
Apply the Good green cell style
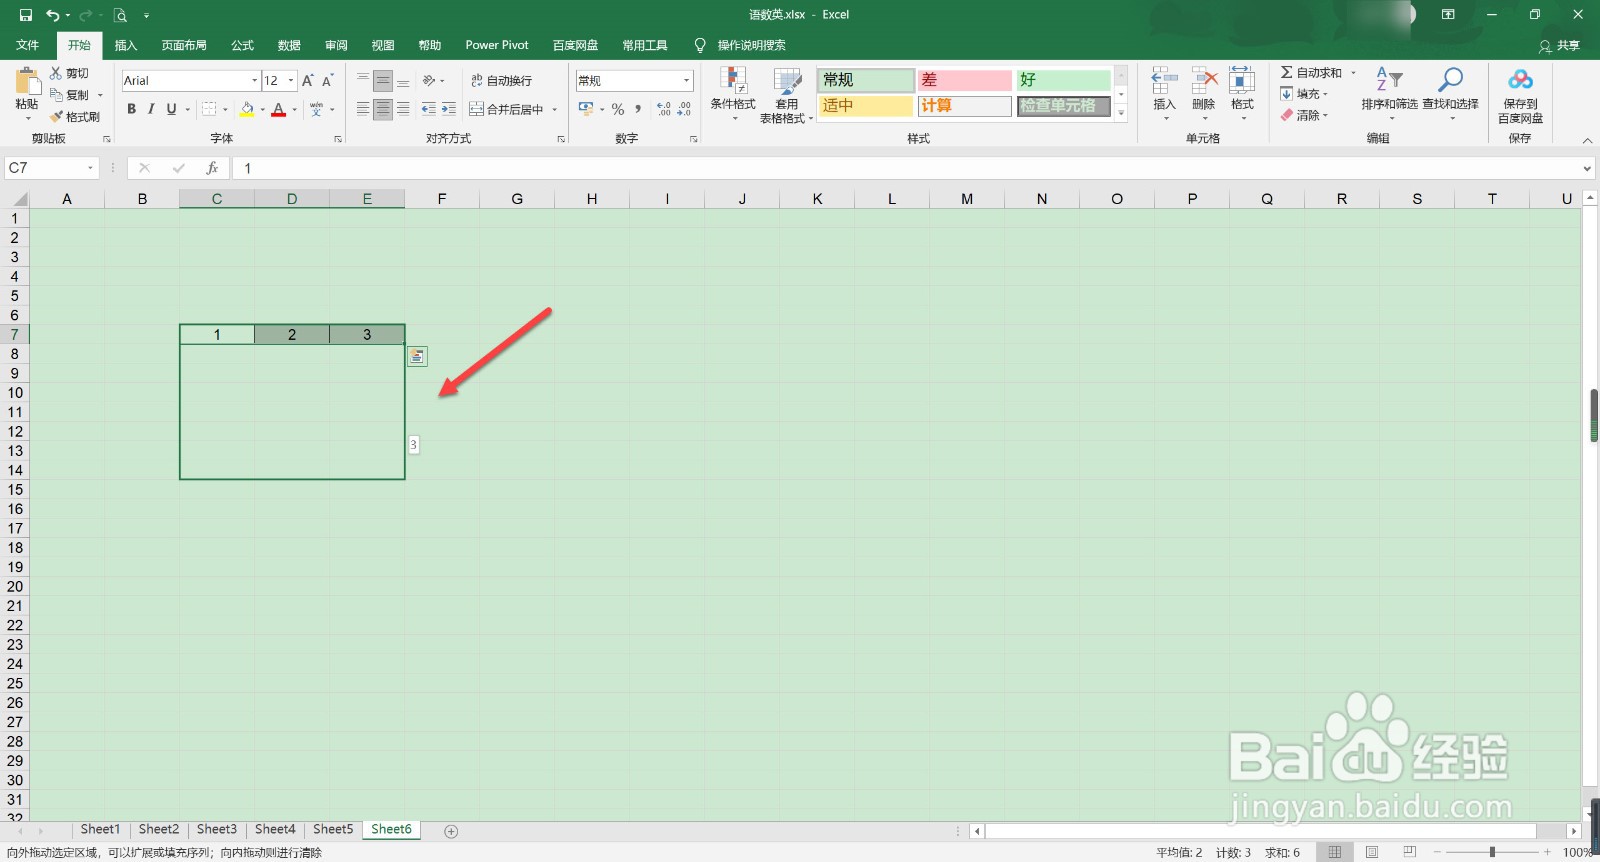coord(1064,80)
